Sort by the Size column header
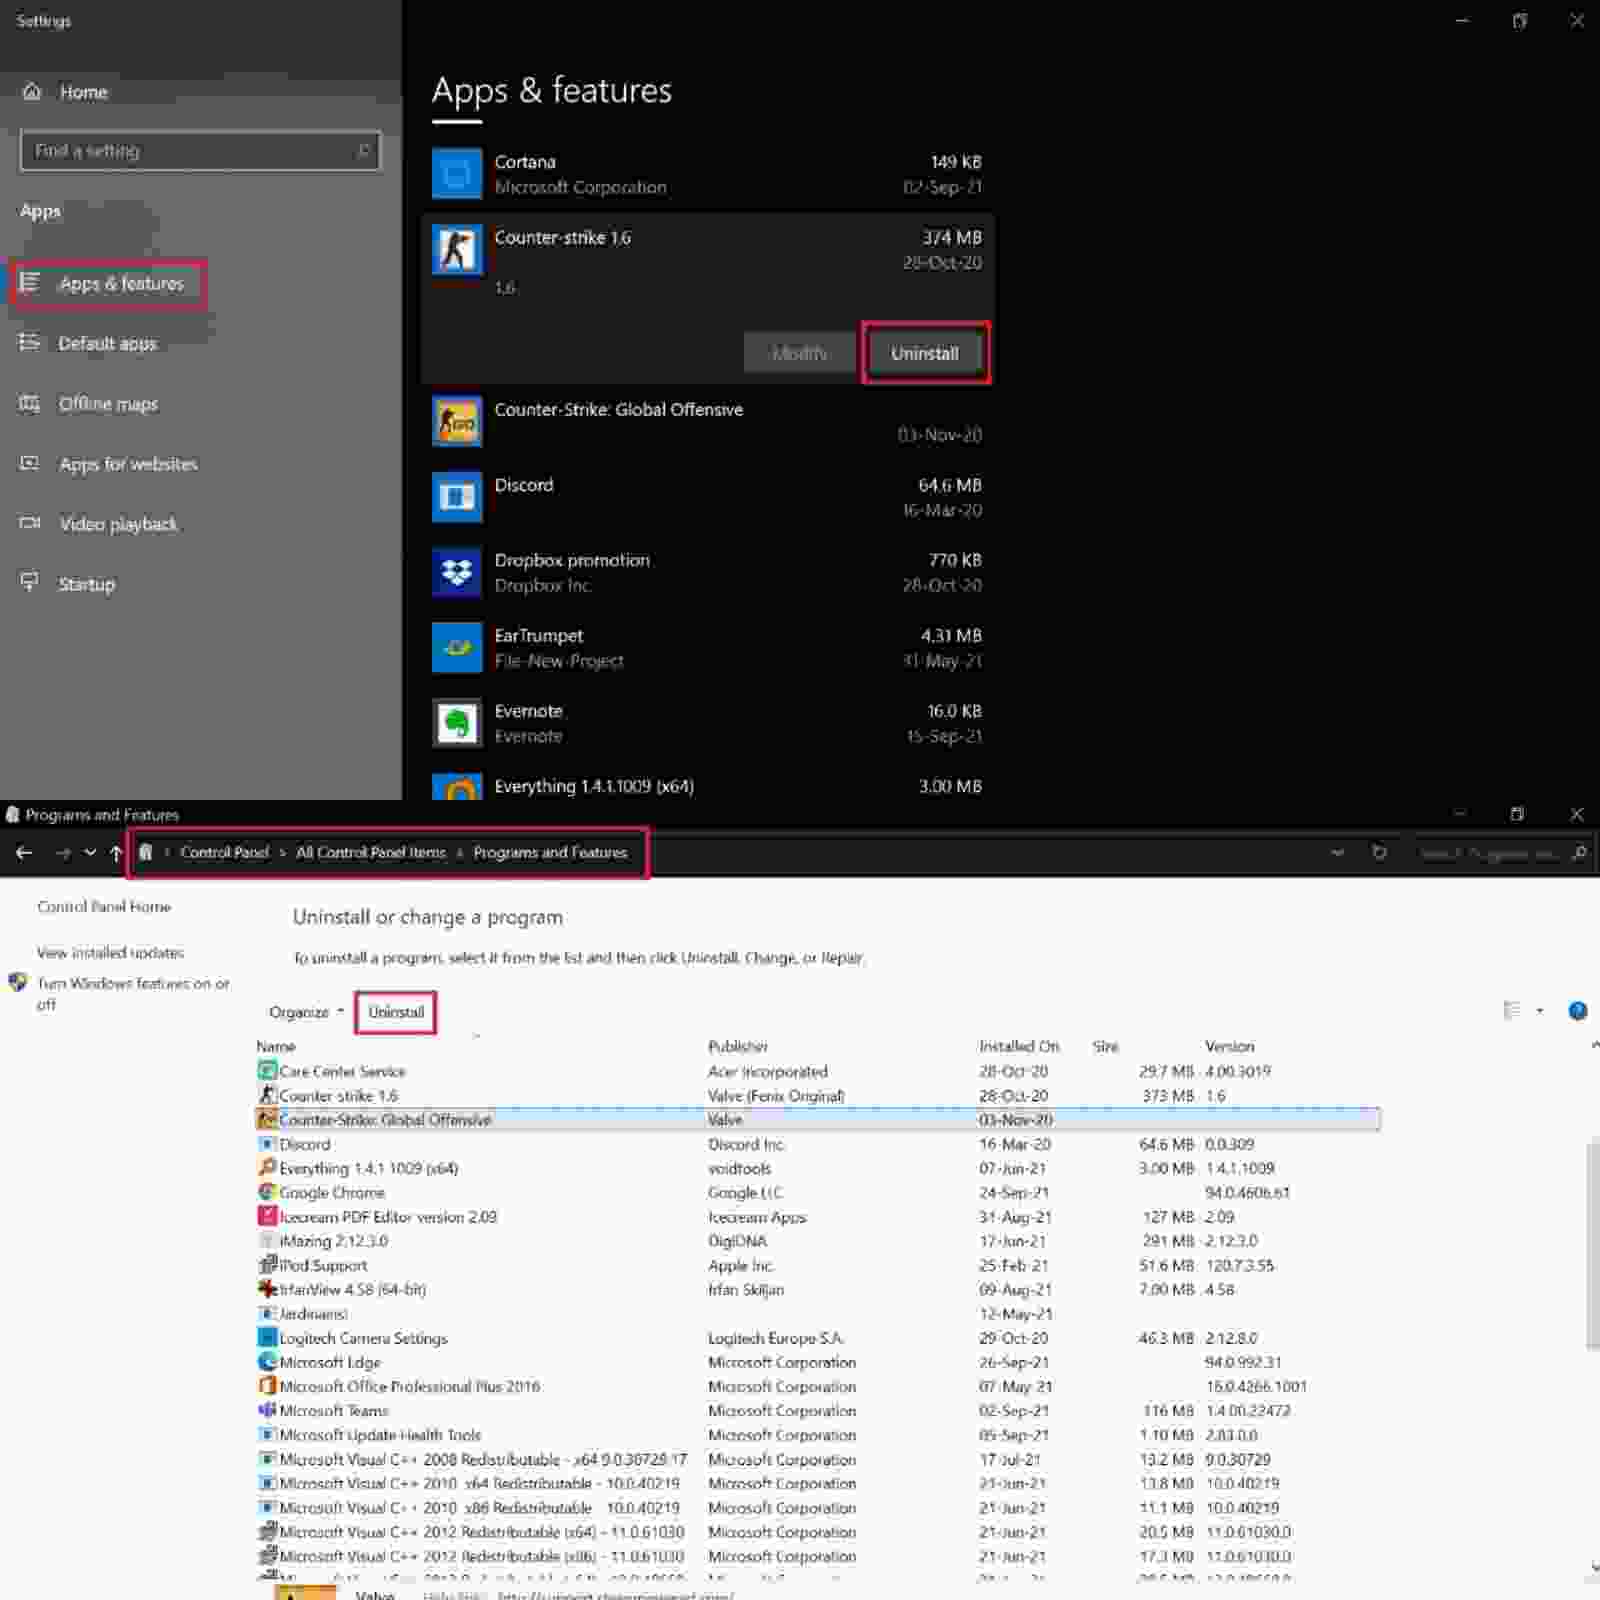This screenshot has height=1600, width=1600. click(1105, 1046)
